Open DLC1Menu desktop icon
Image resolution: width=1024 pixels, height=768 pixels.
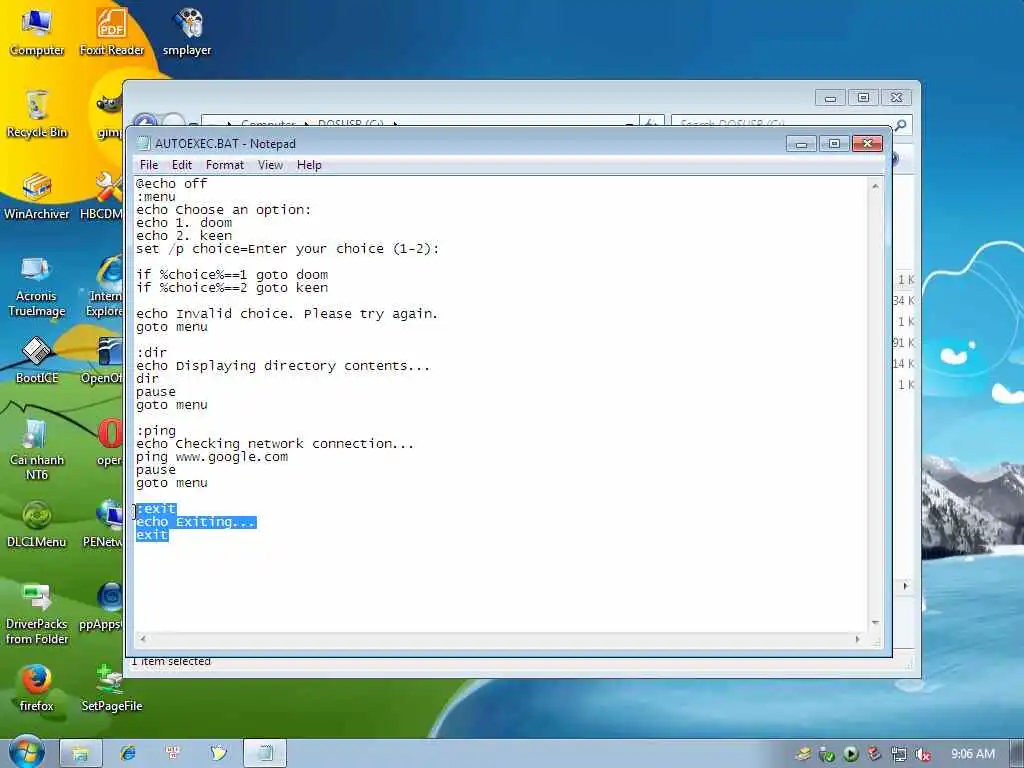click(x=37, y=524)
